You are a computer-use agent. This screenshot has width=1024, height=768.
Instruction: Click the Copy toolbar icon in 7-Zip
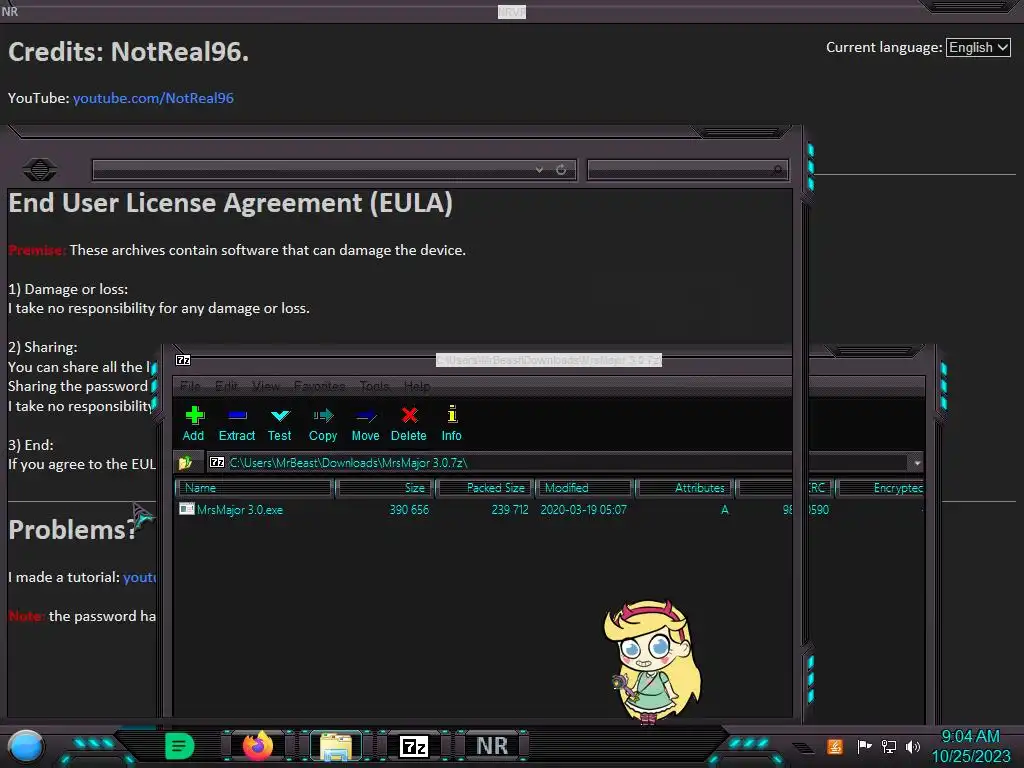point(323,424)
